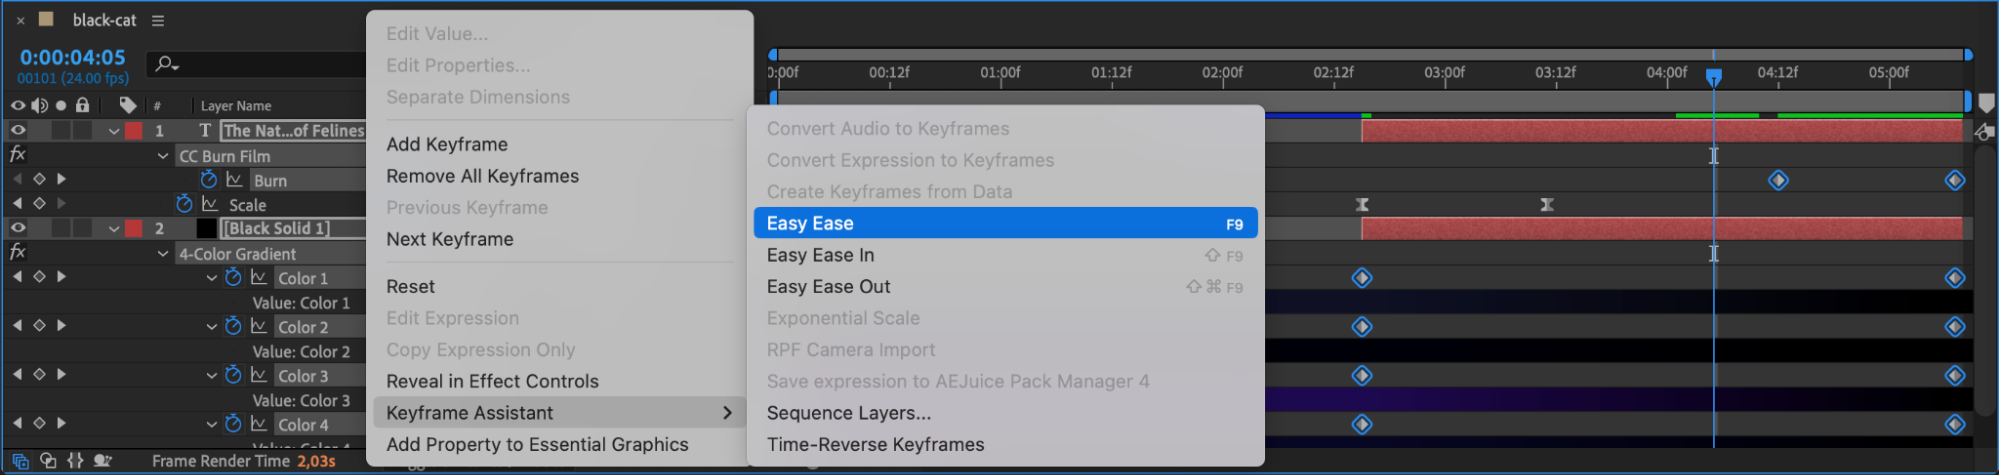
Task: Click the Color 1 stopwatch icon
Action: pyautogui.click(x=233, y=277)
